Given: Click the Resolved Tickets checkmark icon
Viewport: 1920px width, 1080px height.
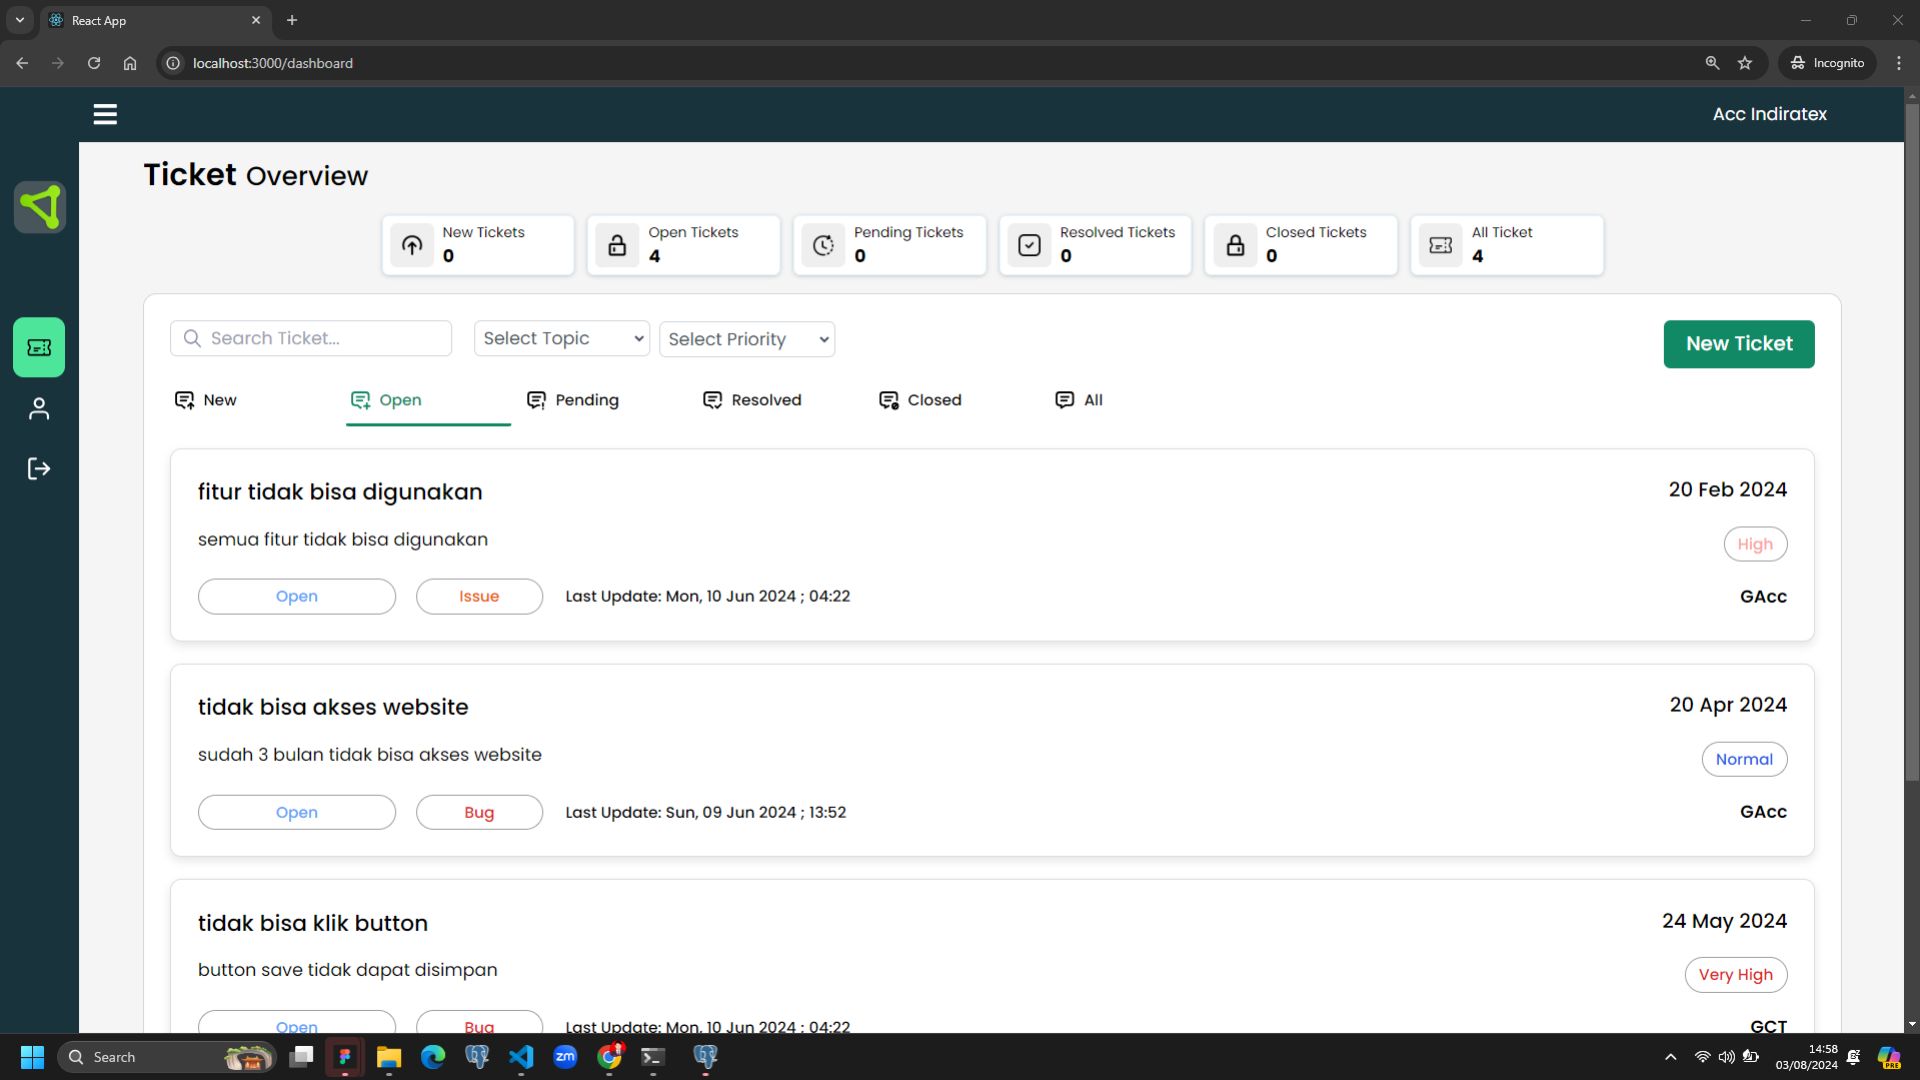Looking at the screenshot, I should click(x=1029, y=245).
